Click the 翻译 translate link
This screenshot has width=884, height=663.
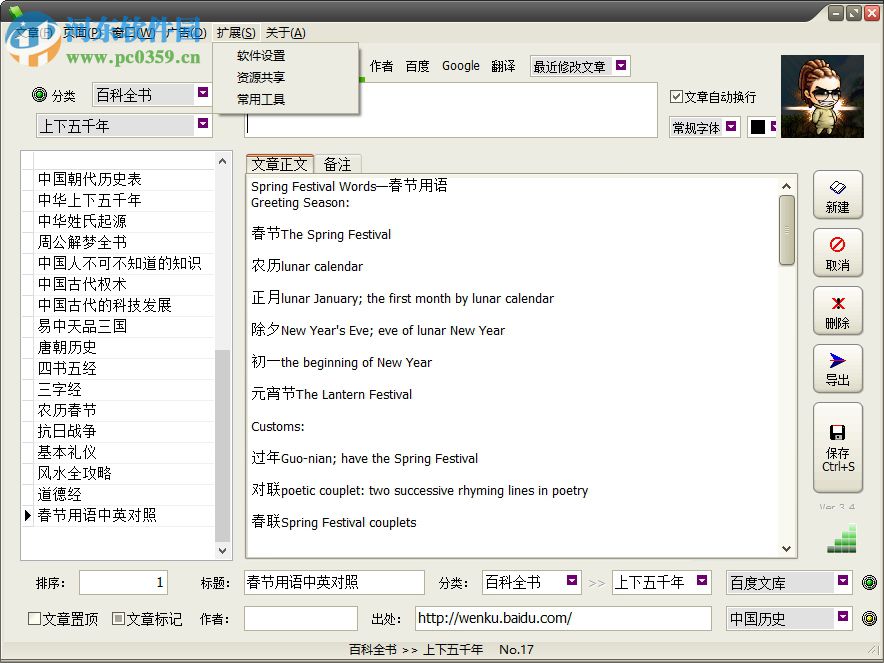[x=503, y=66]
